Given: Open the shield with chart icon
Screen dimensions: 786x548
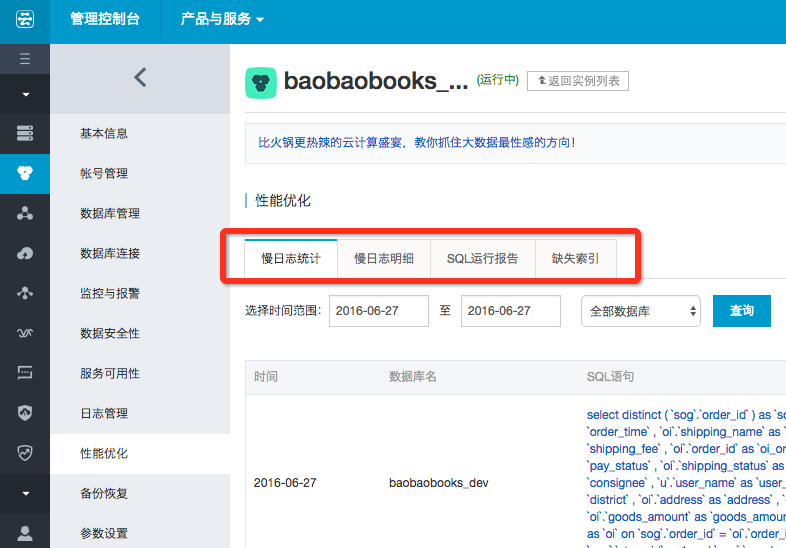Looking at the screenshot, I should [25, 453].
